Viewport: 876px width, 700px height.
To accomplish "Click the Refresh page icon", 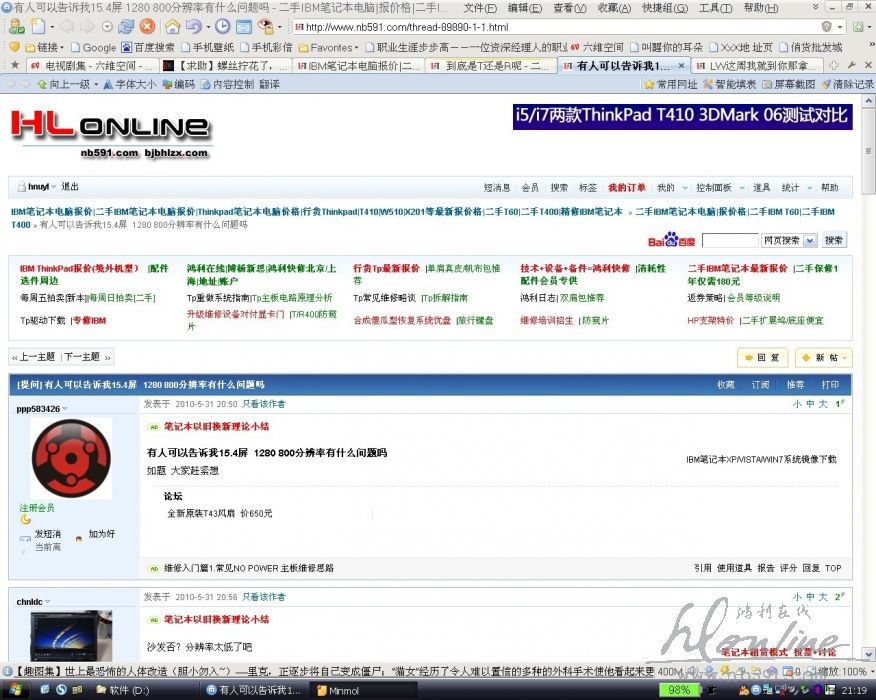I will (124, 27).
